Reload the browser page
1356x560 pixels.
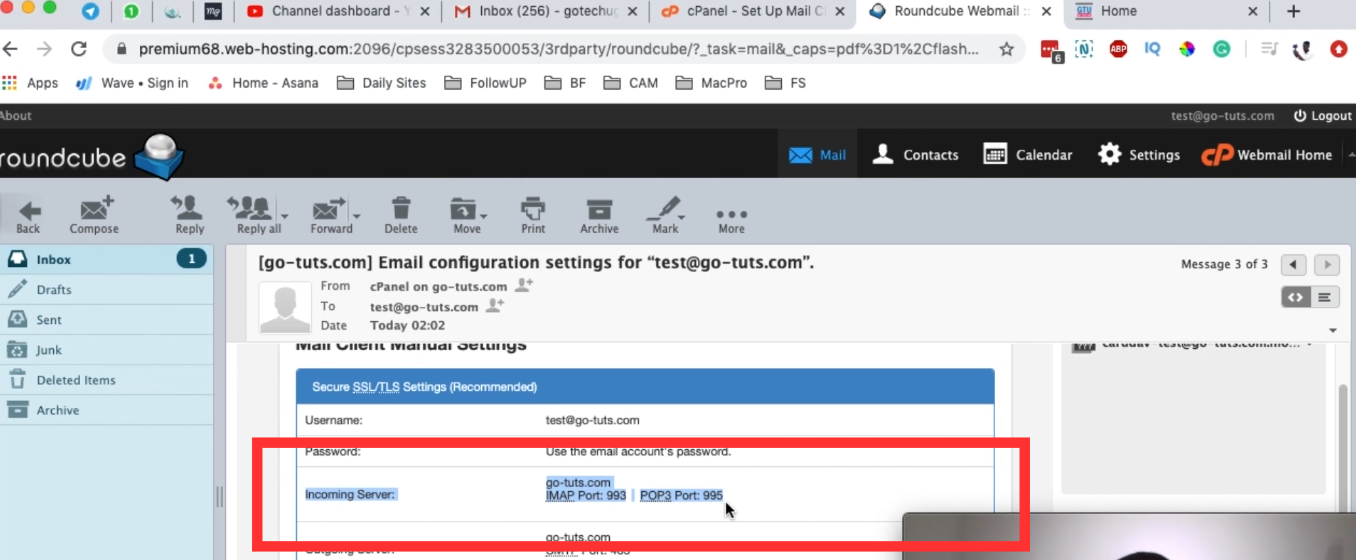point(79,49)
